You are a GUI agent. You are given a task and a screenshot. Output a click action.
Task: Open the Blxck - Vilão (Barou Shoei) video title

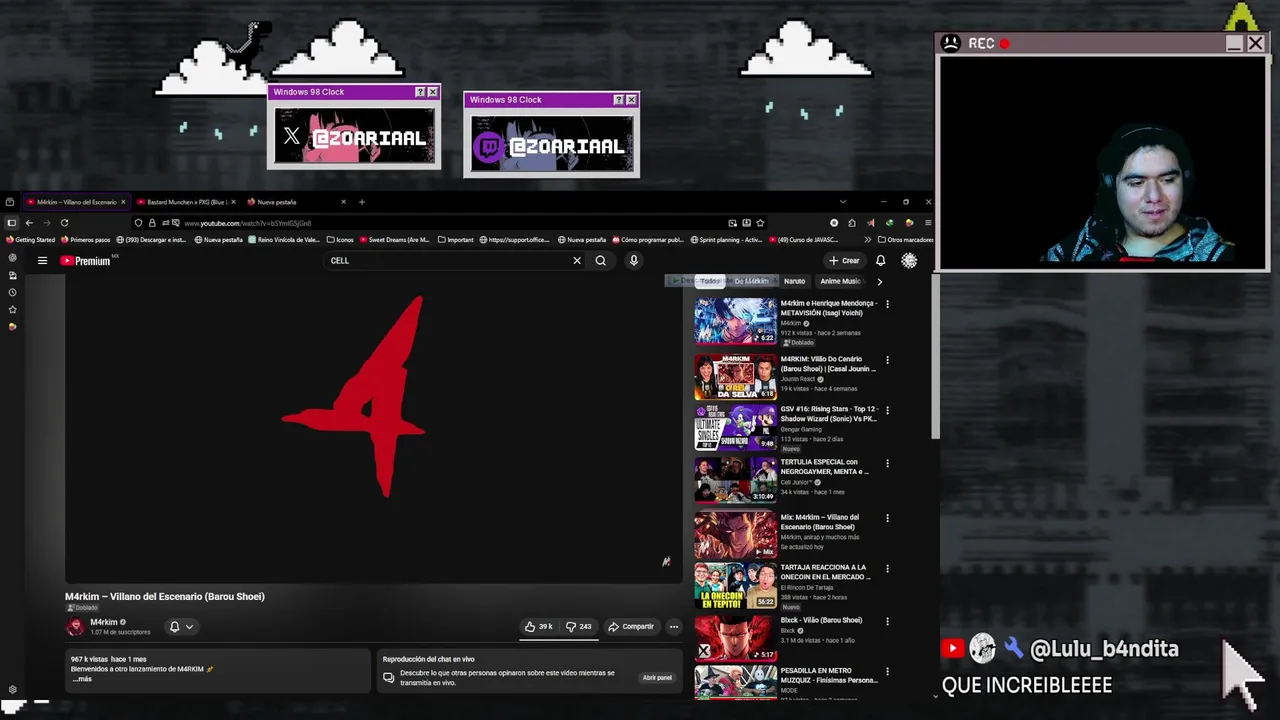pyautogui.click(x=821, y=620)
